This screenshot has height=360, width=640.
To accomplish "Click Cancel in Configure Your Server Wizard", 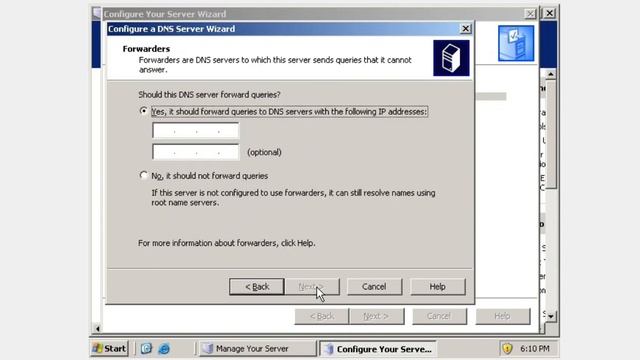I will (439, 316).
